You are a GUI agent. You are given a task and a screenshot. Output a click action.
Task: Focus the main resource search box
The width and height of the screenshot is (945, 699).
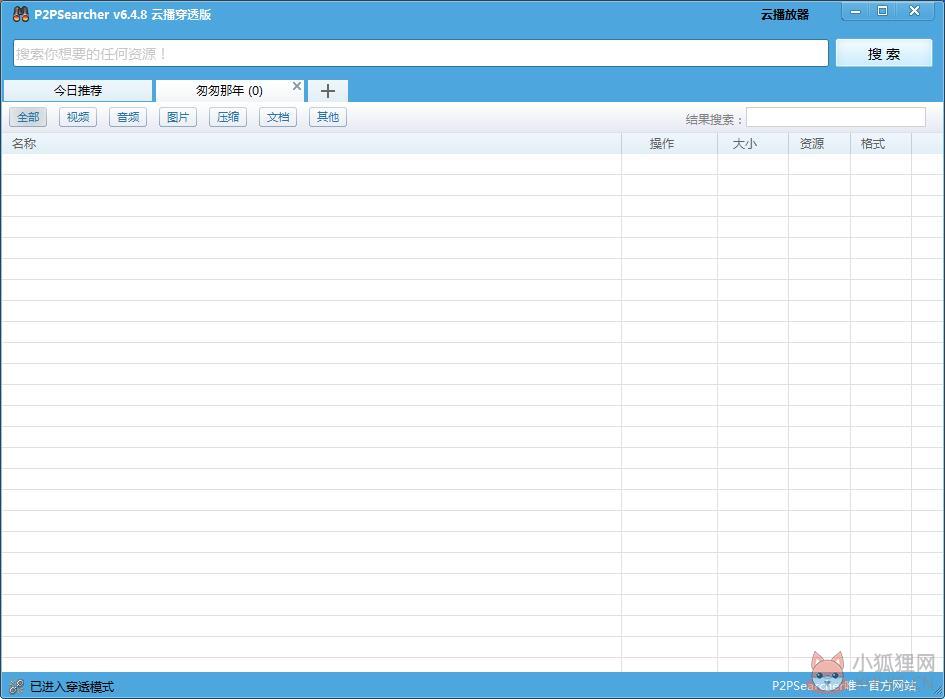pyautogui.click(x=421, y=54)
